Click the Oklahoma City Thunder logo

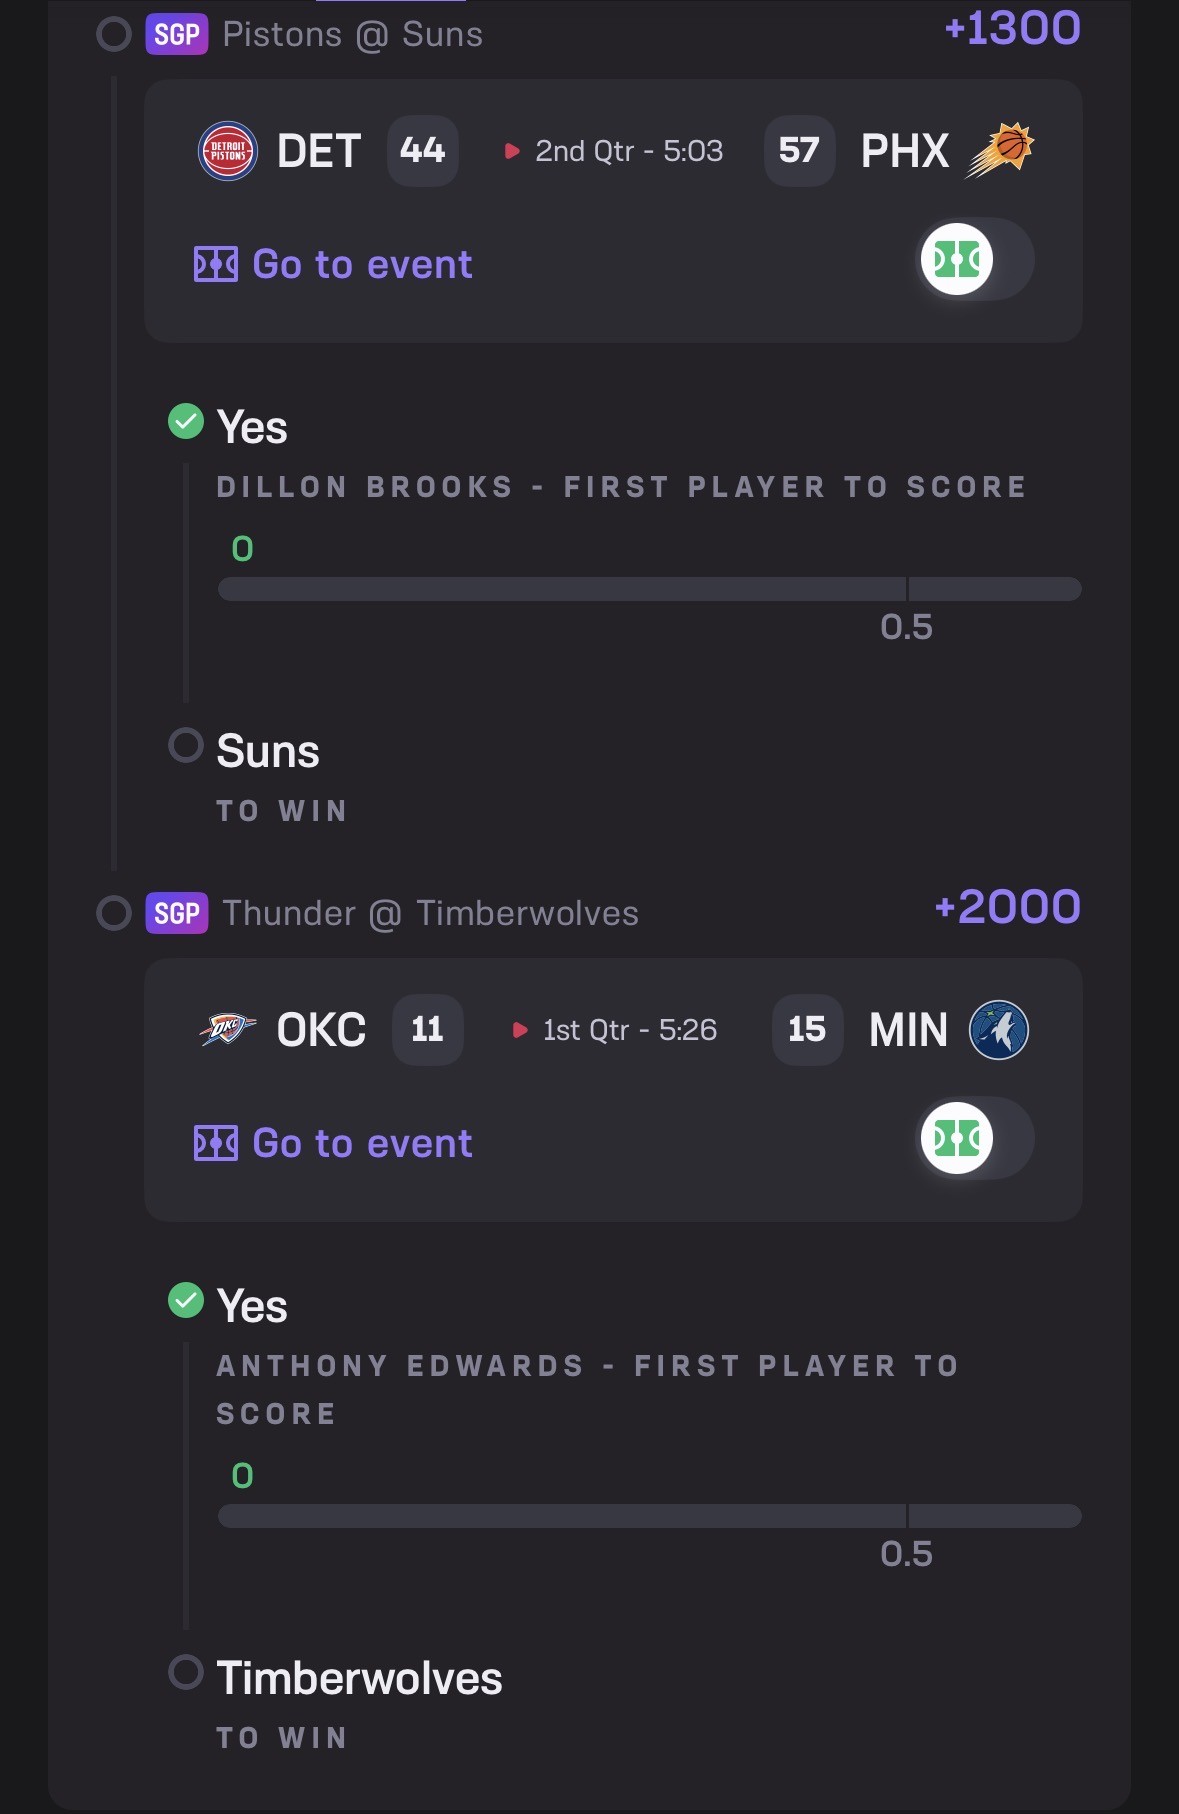pyautogui.click(x=228, y=1029)
